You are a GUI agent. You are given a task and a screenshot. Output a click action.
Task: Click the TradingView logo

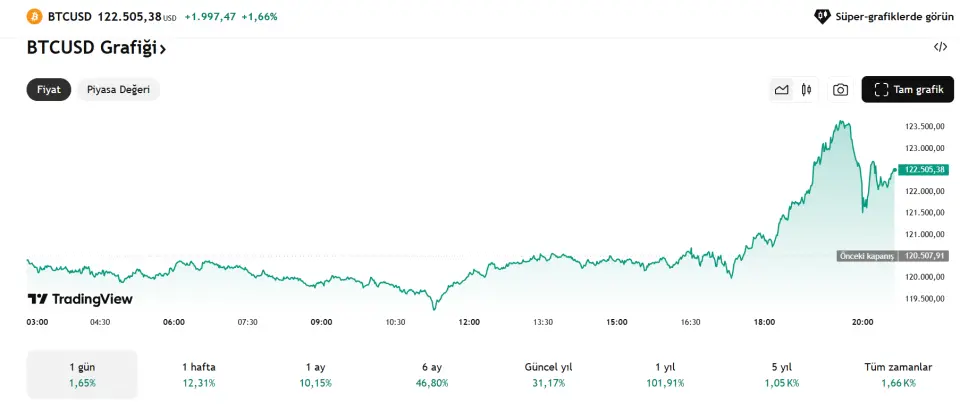80,299
